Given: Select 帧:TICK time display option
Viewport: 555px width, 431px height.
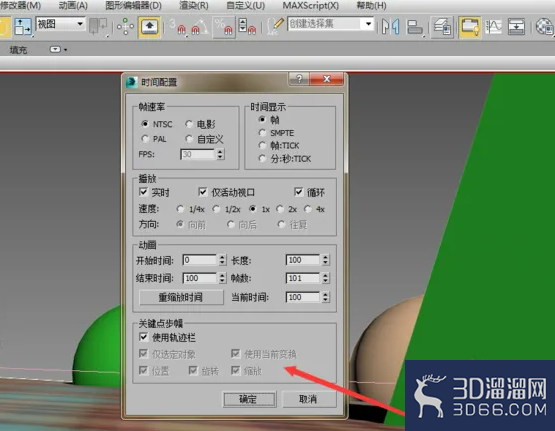Looking at the screenshot, I should coord(262,145).
